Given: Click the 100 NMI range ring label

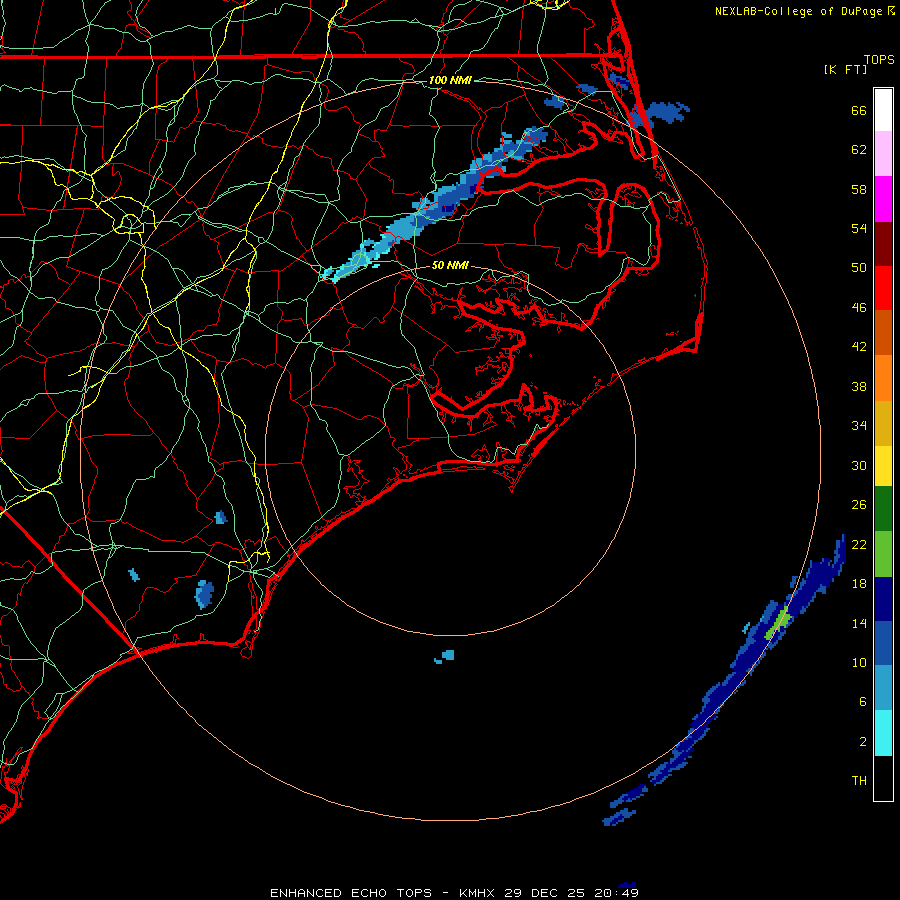Looking at the screenshot, I should (x=450, y=80).
